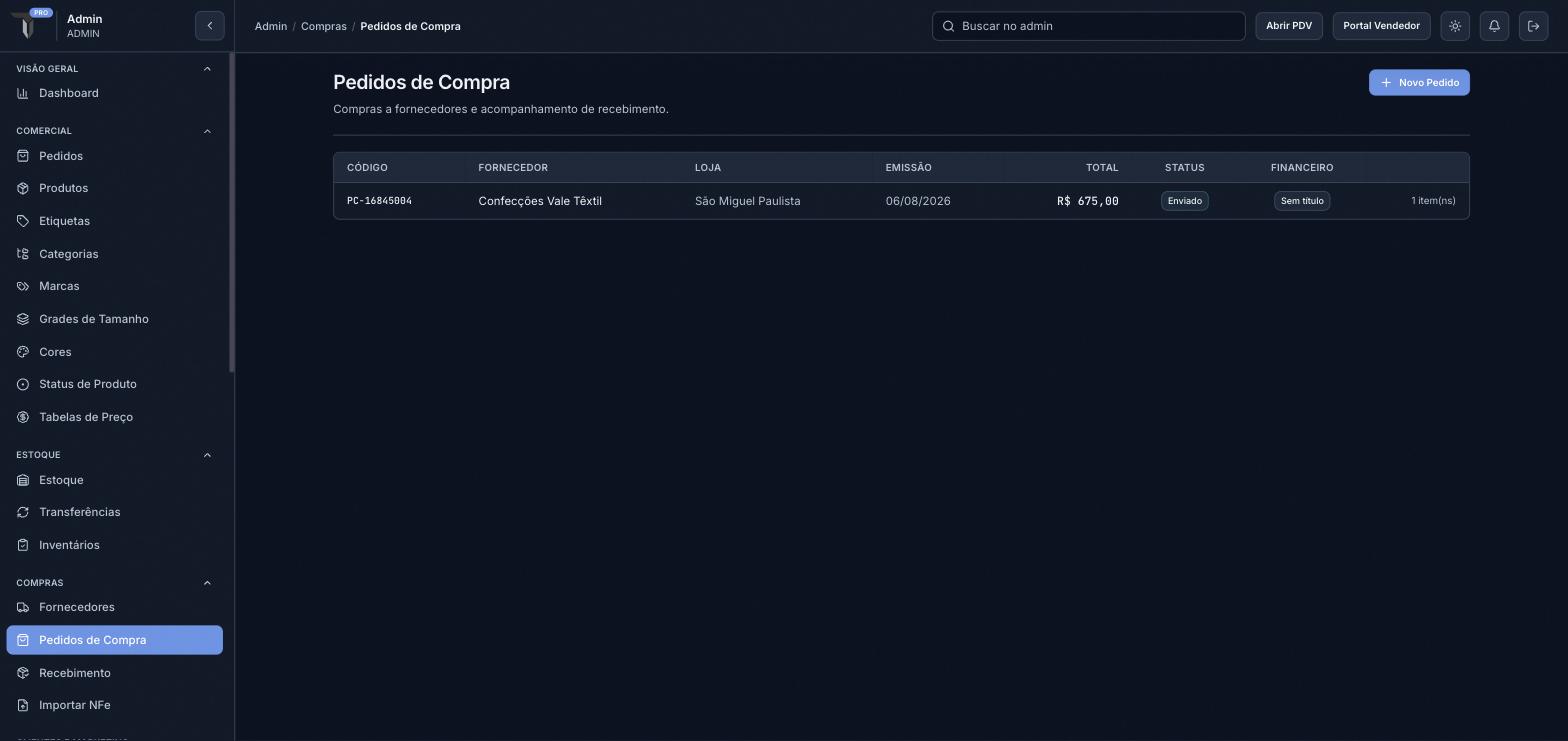
Task: Toggle the light/dark theme sun icon
Action: click(1455, 26)
